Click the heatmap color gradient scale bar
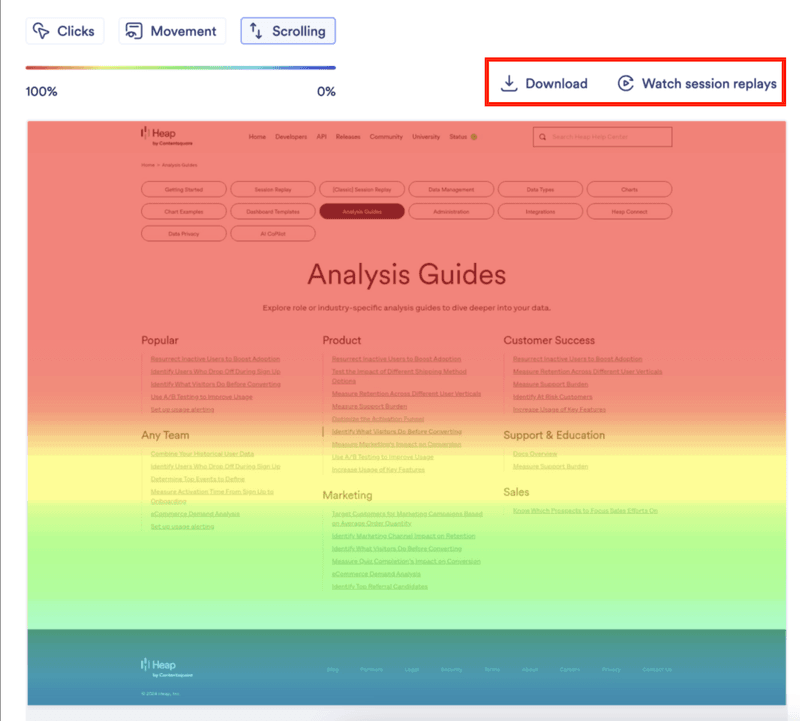Screen dimensions: 800x721 (x=181, y=68)
